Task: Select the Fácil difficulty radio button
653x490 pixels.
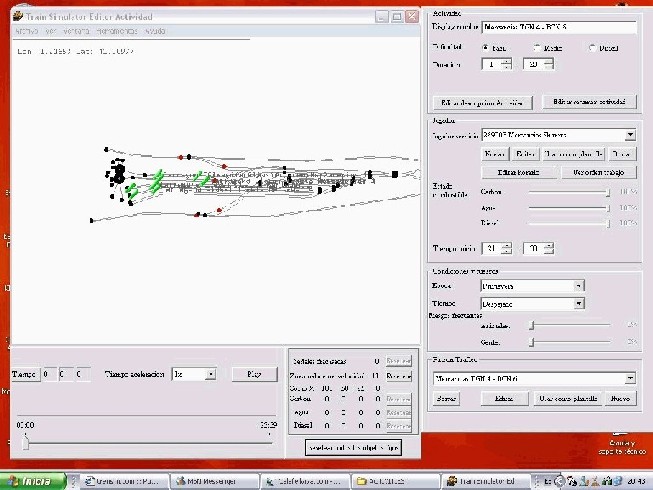Action: (x=487, y=47)
